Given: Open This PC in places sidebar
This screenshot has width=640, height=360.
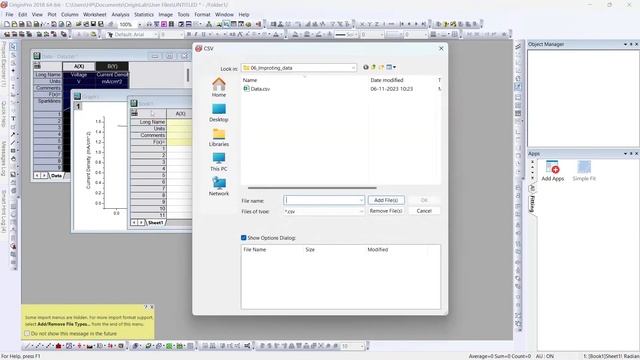Looking at the screenshot, I should [219, 162].
